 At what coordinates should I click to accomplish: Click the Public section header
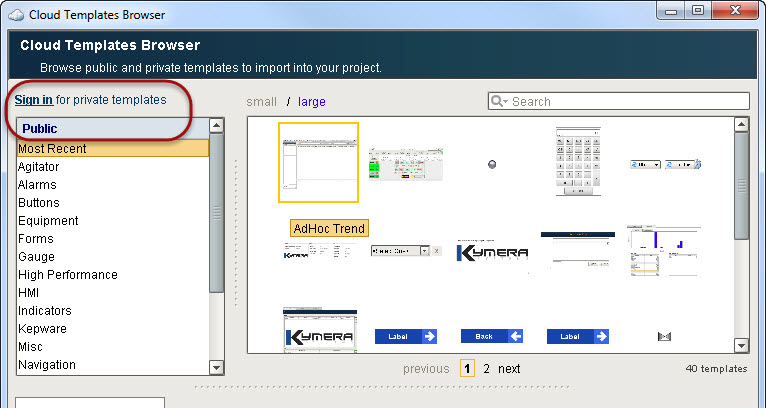[x=40, y=128]
